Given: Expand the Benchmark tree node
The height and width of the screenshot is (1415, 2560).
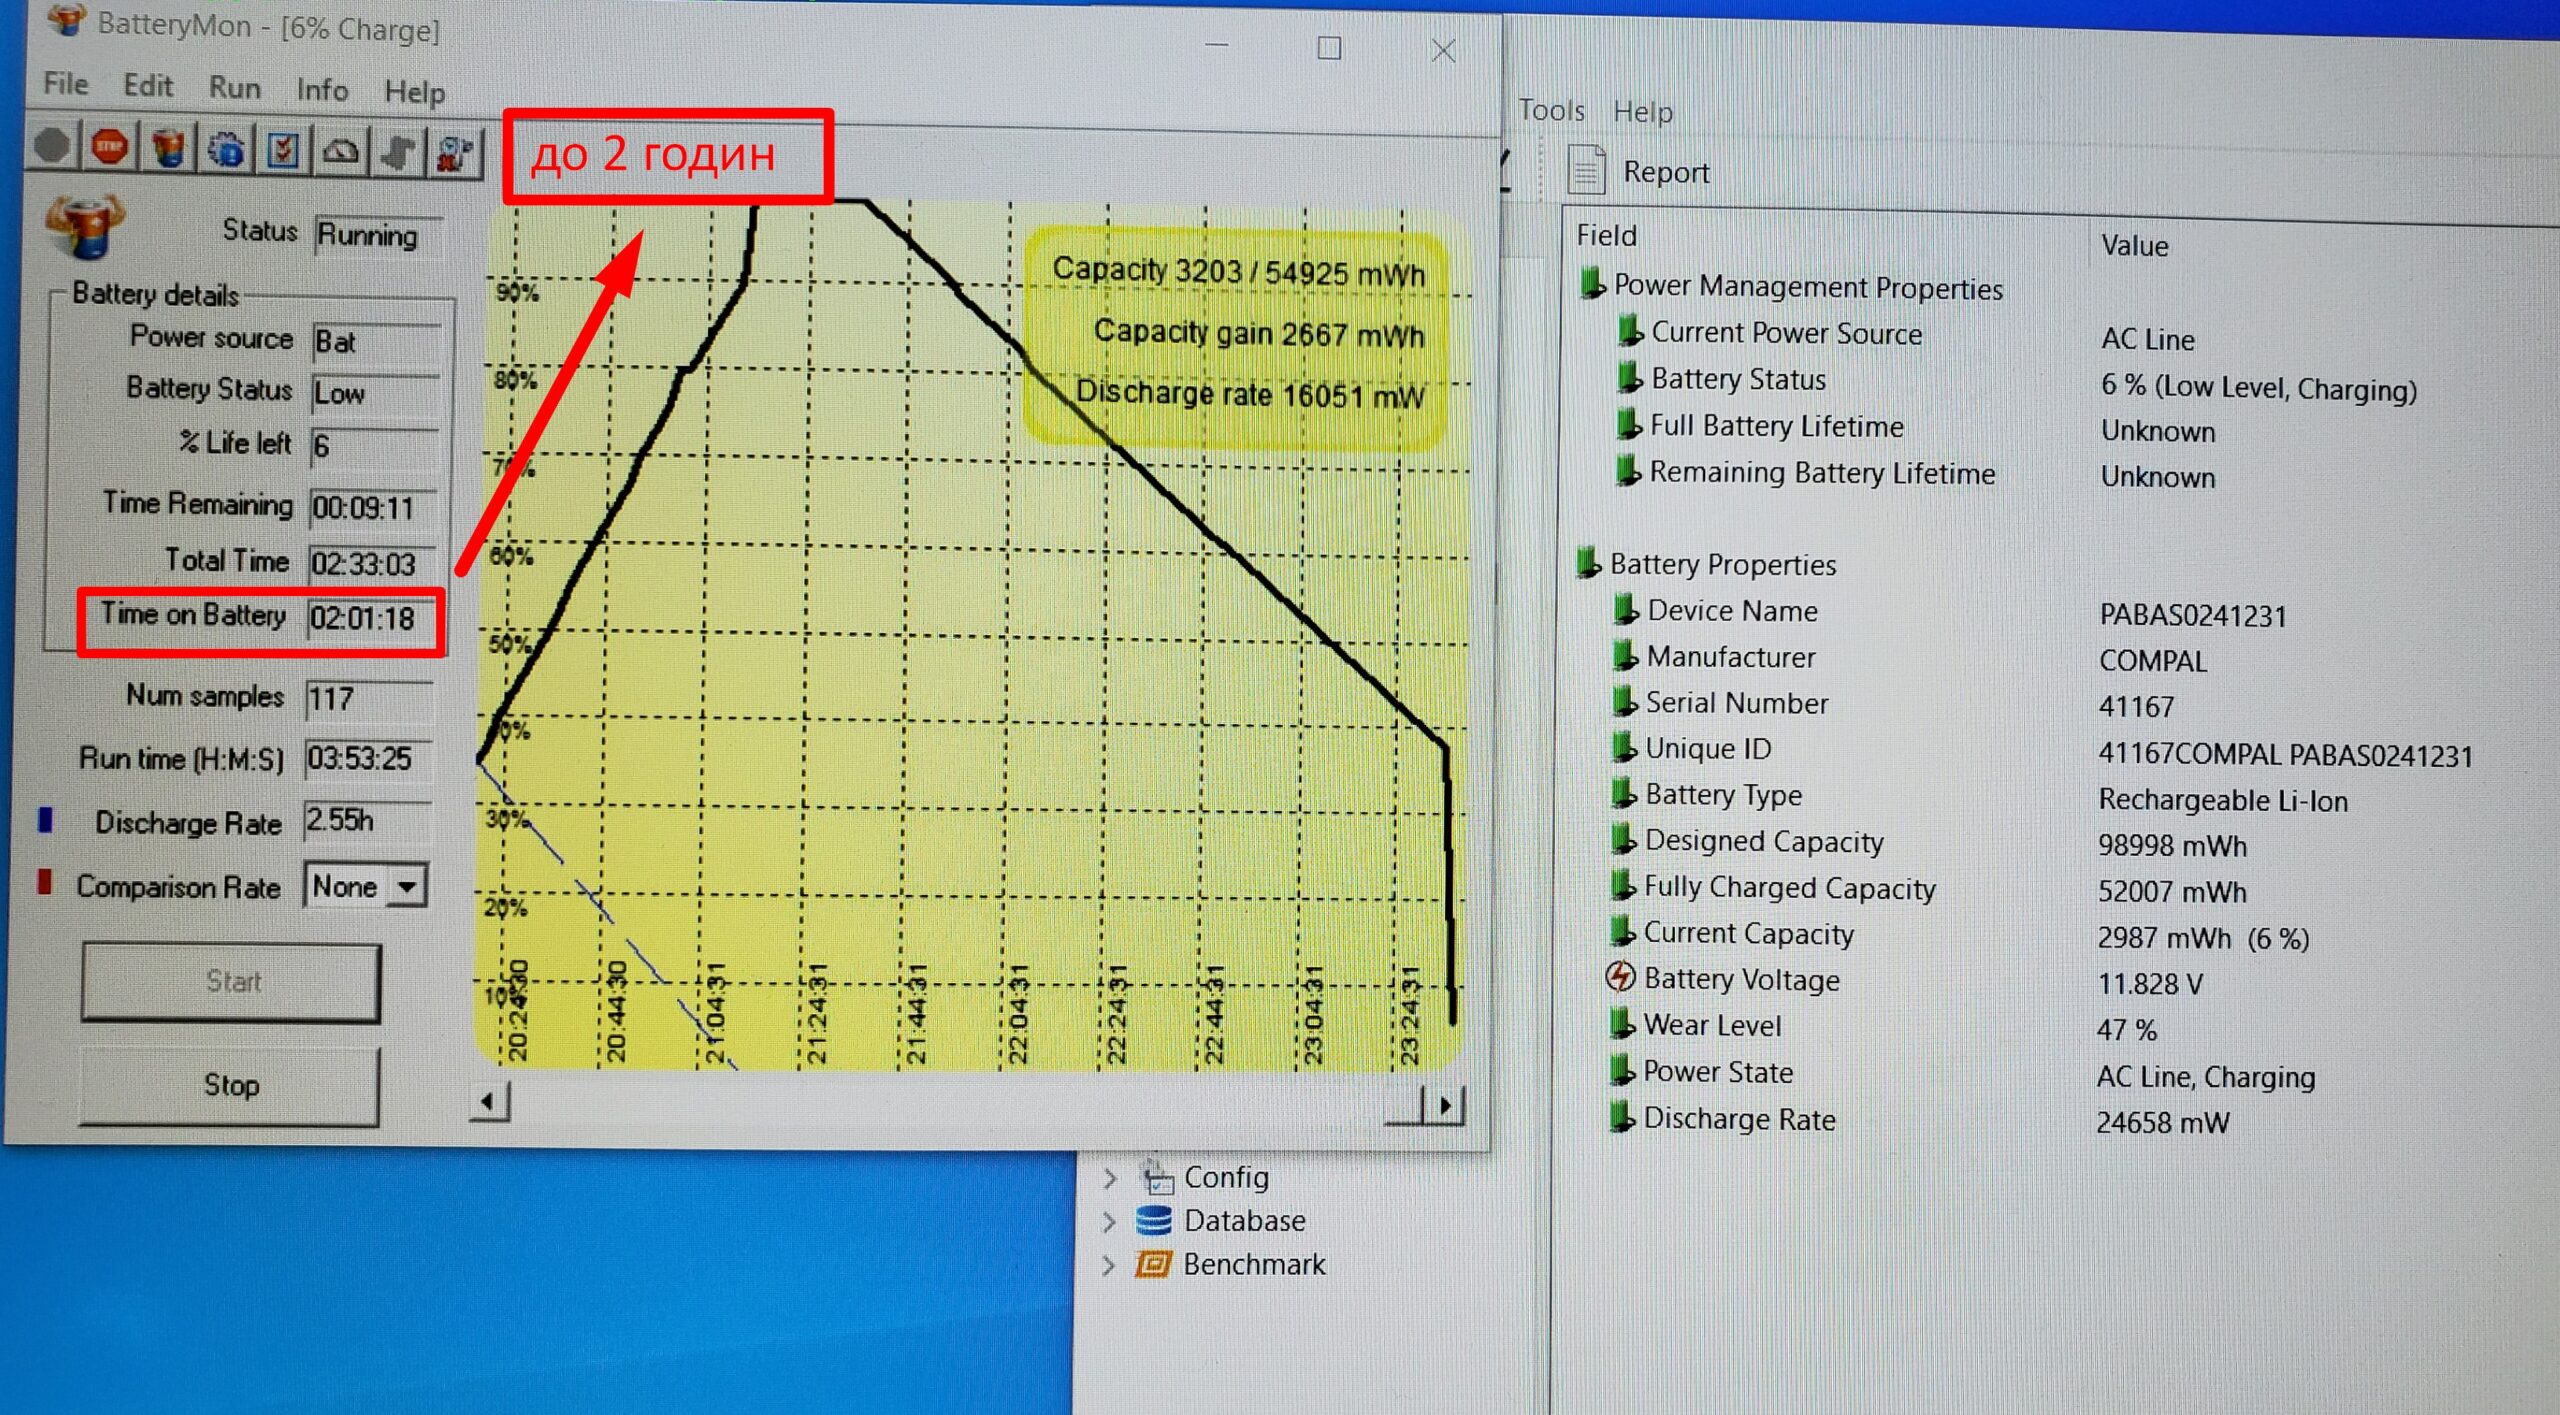Looking at the screenshot, I should [1109, 1265].
